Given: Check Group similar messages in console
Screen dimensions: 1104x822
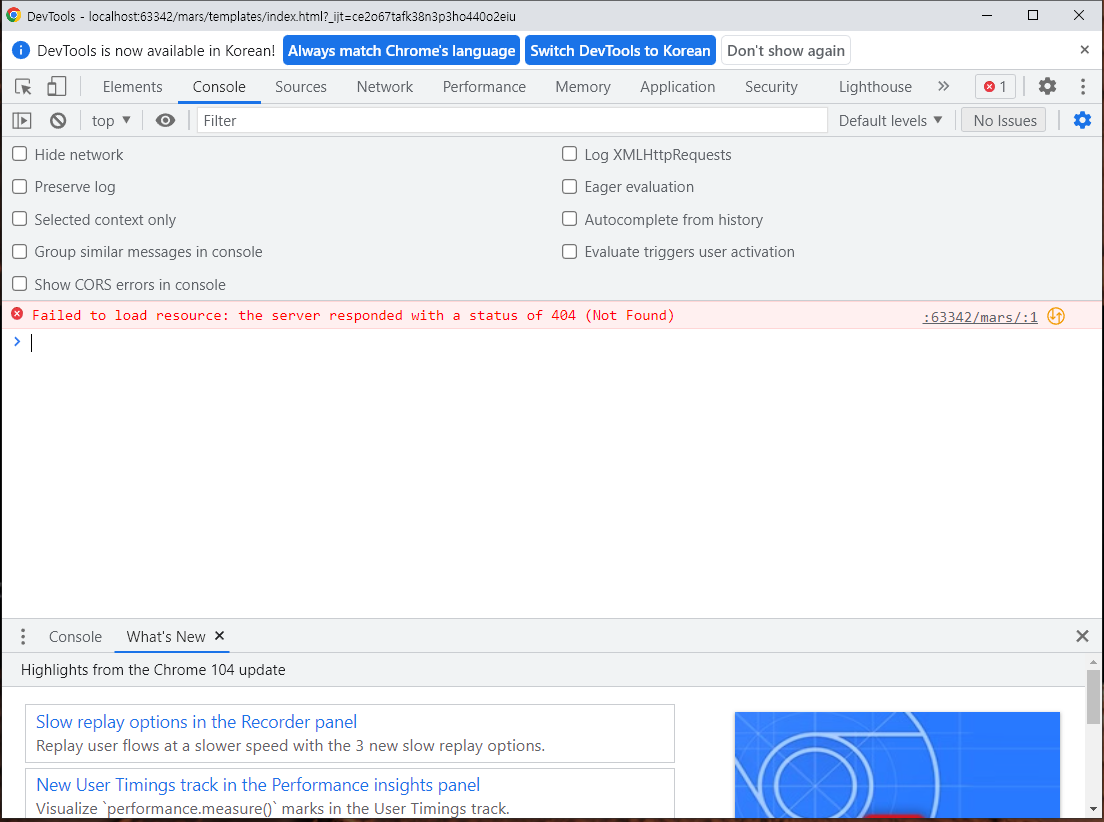Looking at the screenshot, I should (20, 251).
